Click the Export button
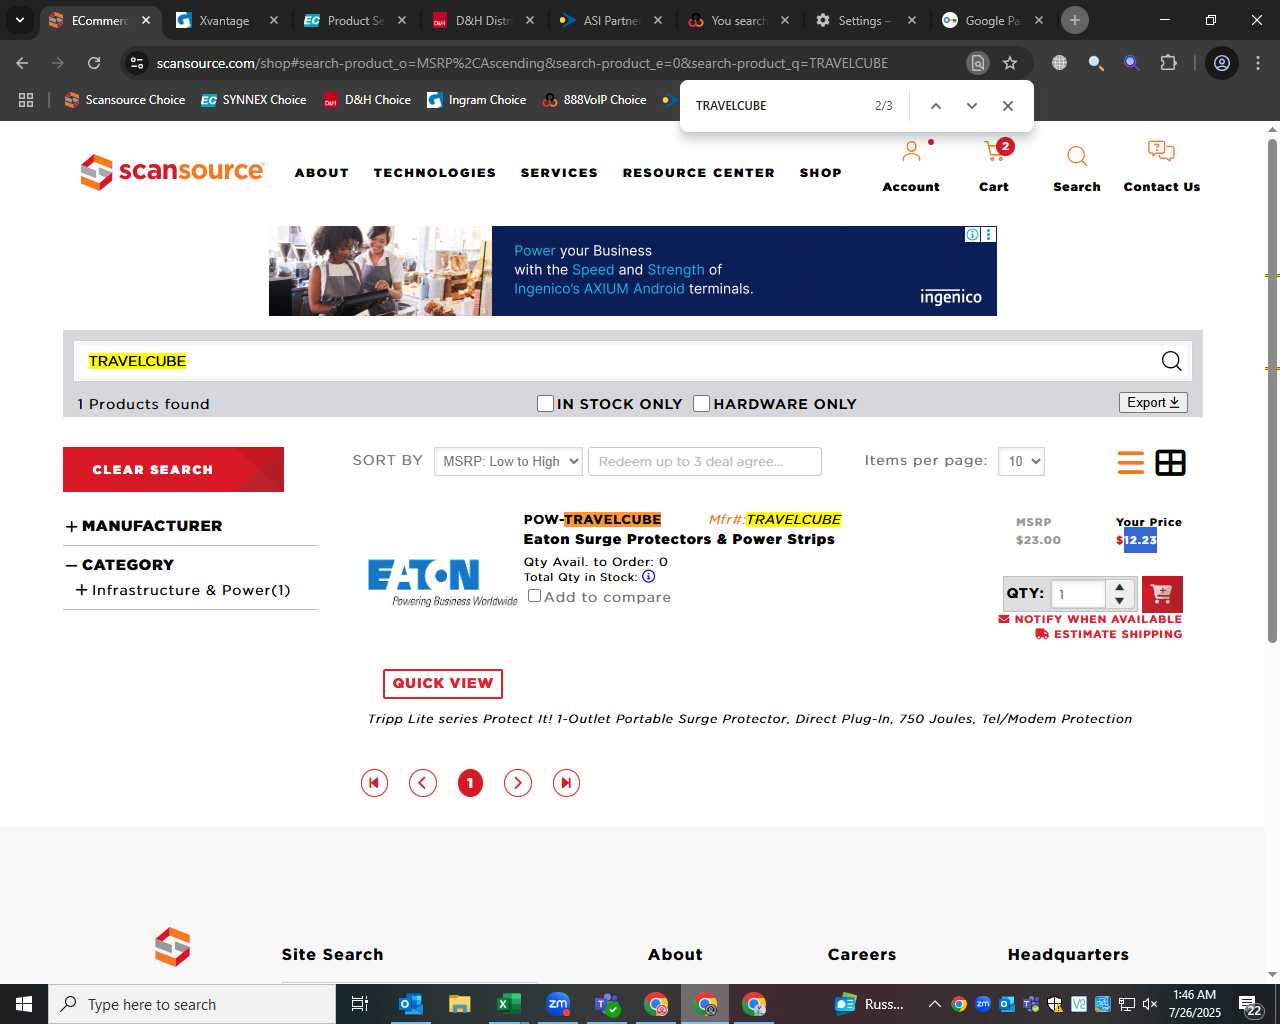 1153,402
